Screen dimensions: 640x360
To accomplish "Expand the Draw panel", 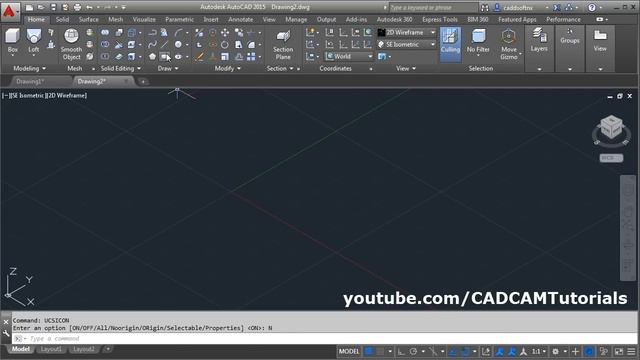I will coord(168,68).
